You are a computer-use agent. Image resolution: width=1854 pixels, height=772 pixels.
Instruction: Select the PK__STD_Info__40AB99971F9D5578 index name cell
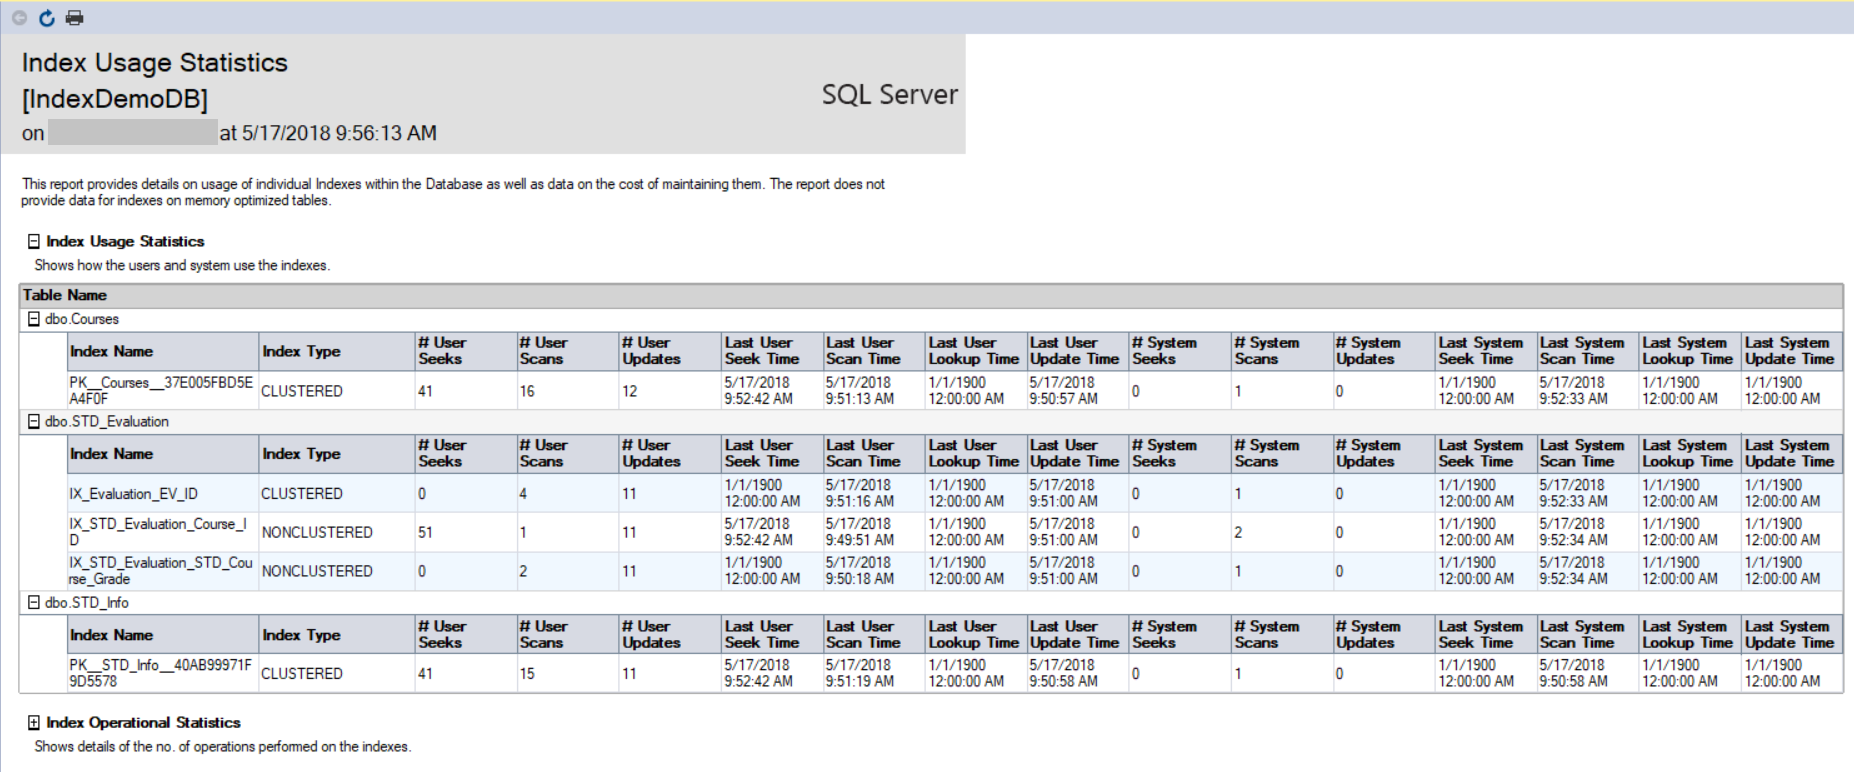(x=160, y=673)
